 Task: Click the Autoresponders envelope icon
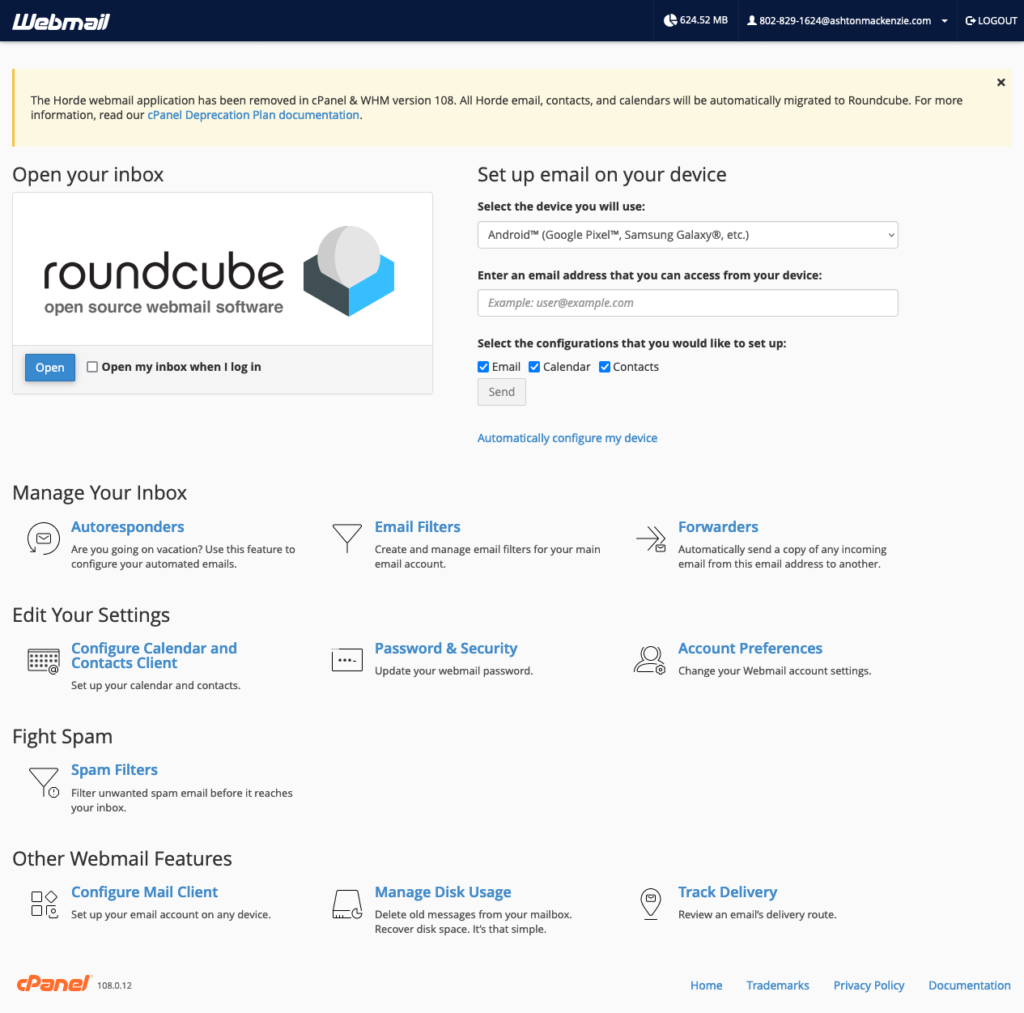point(43,539)
